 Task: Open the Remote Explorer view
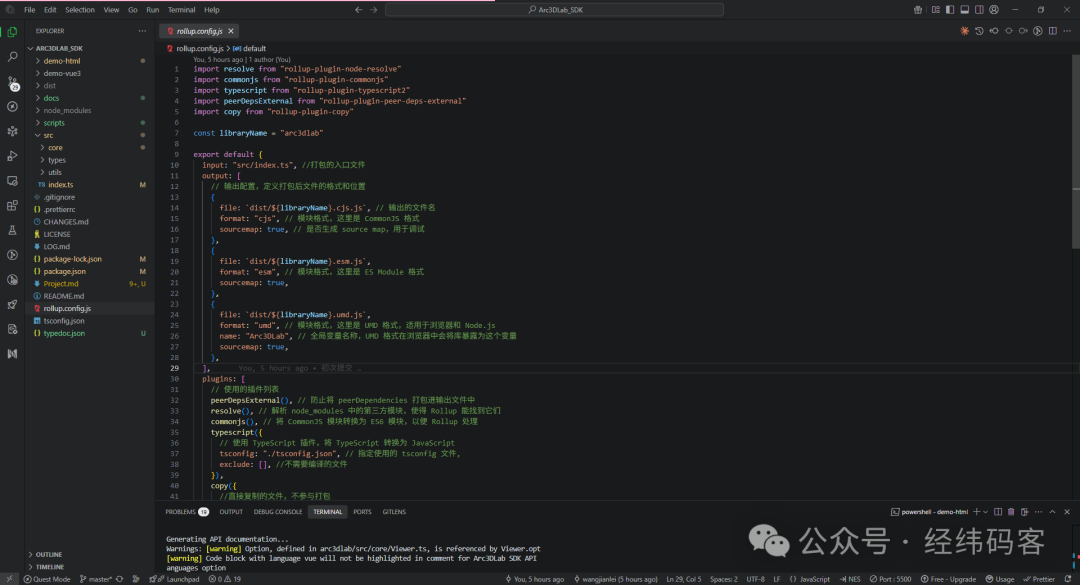12,181
